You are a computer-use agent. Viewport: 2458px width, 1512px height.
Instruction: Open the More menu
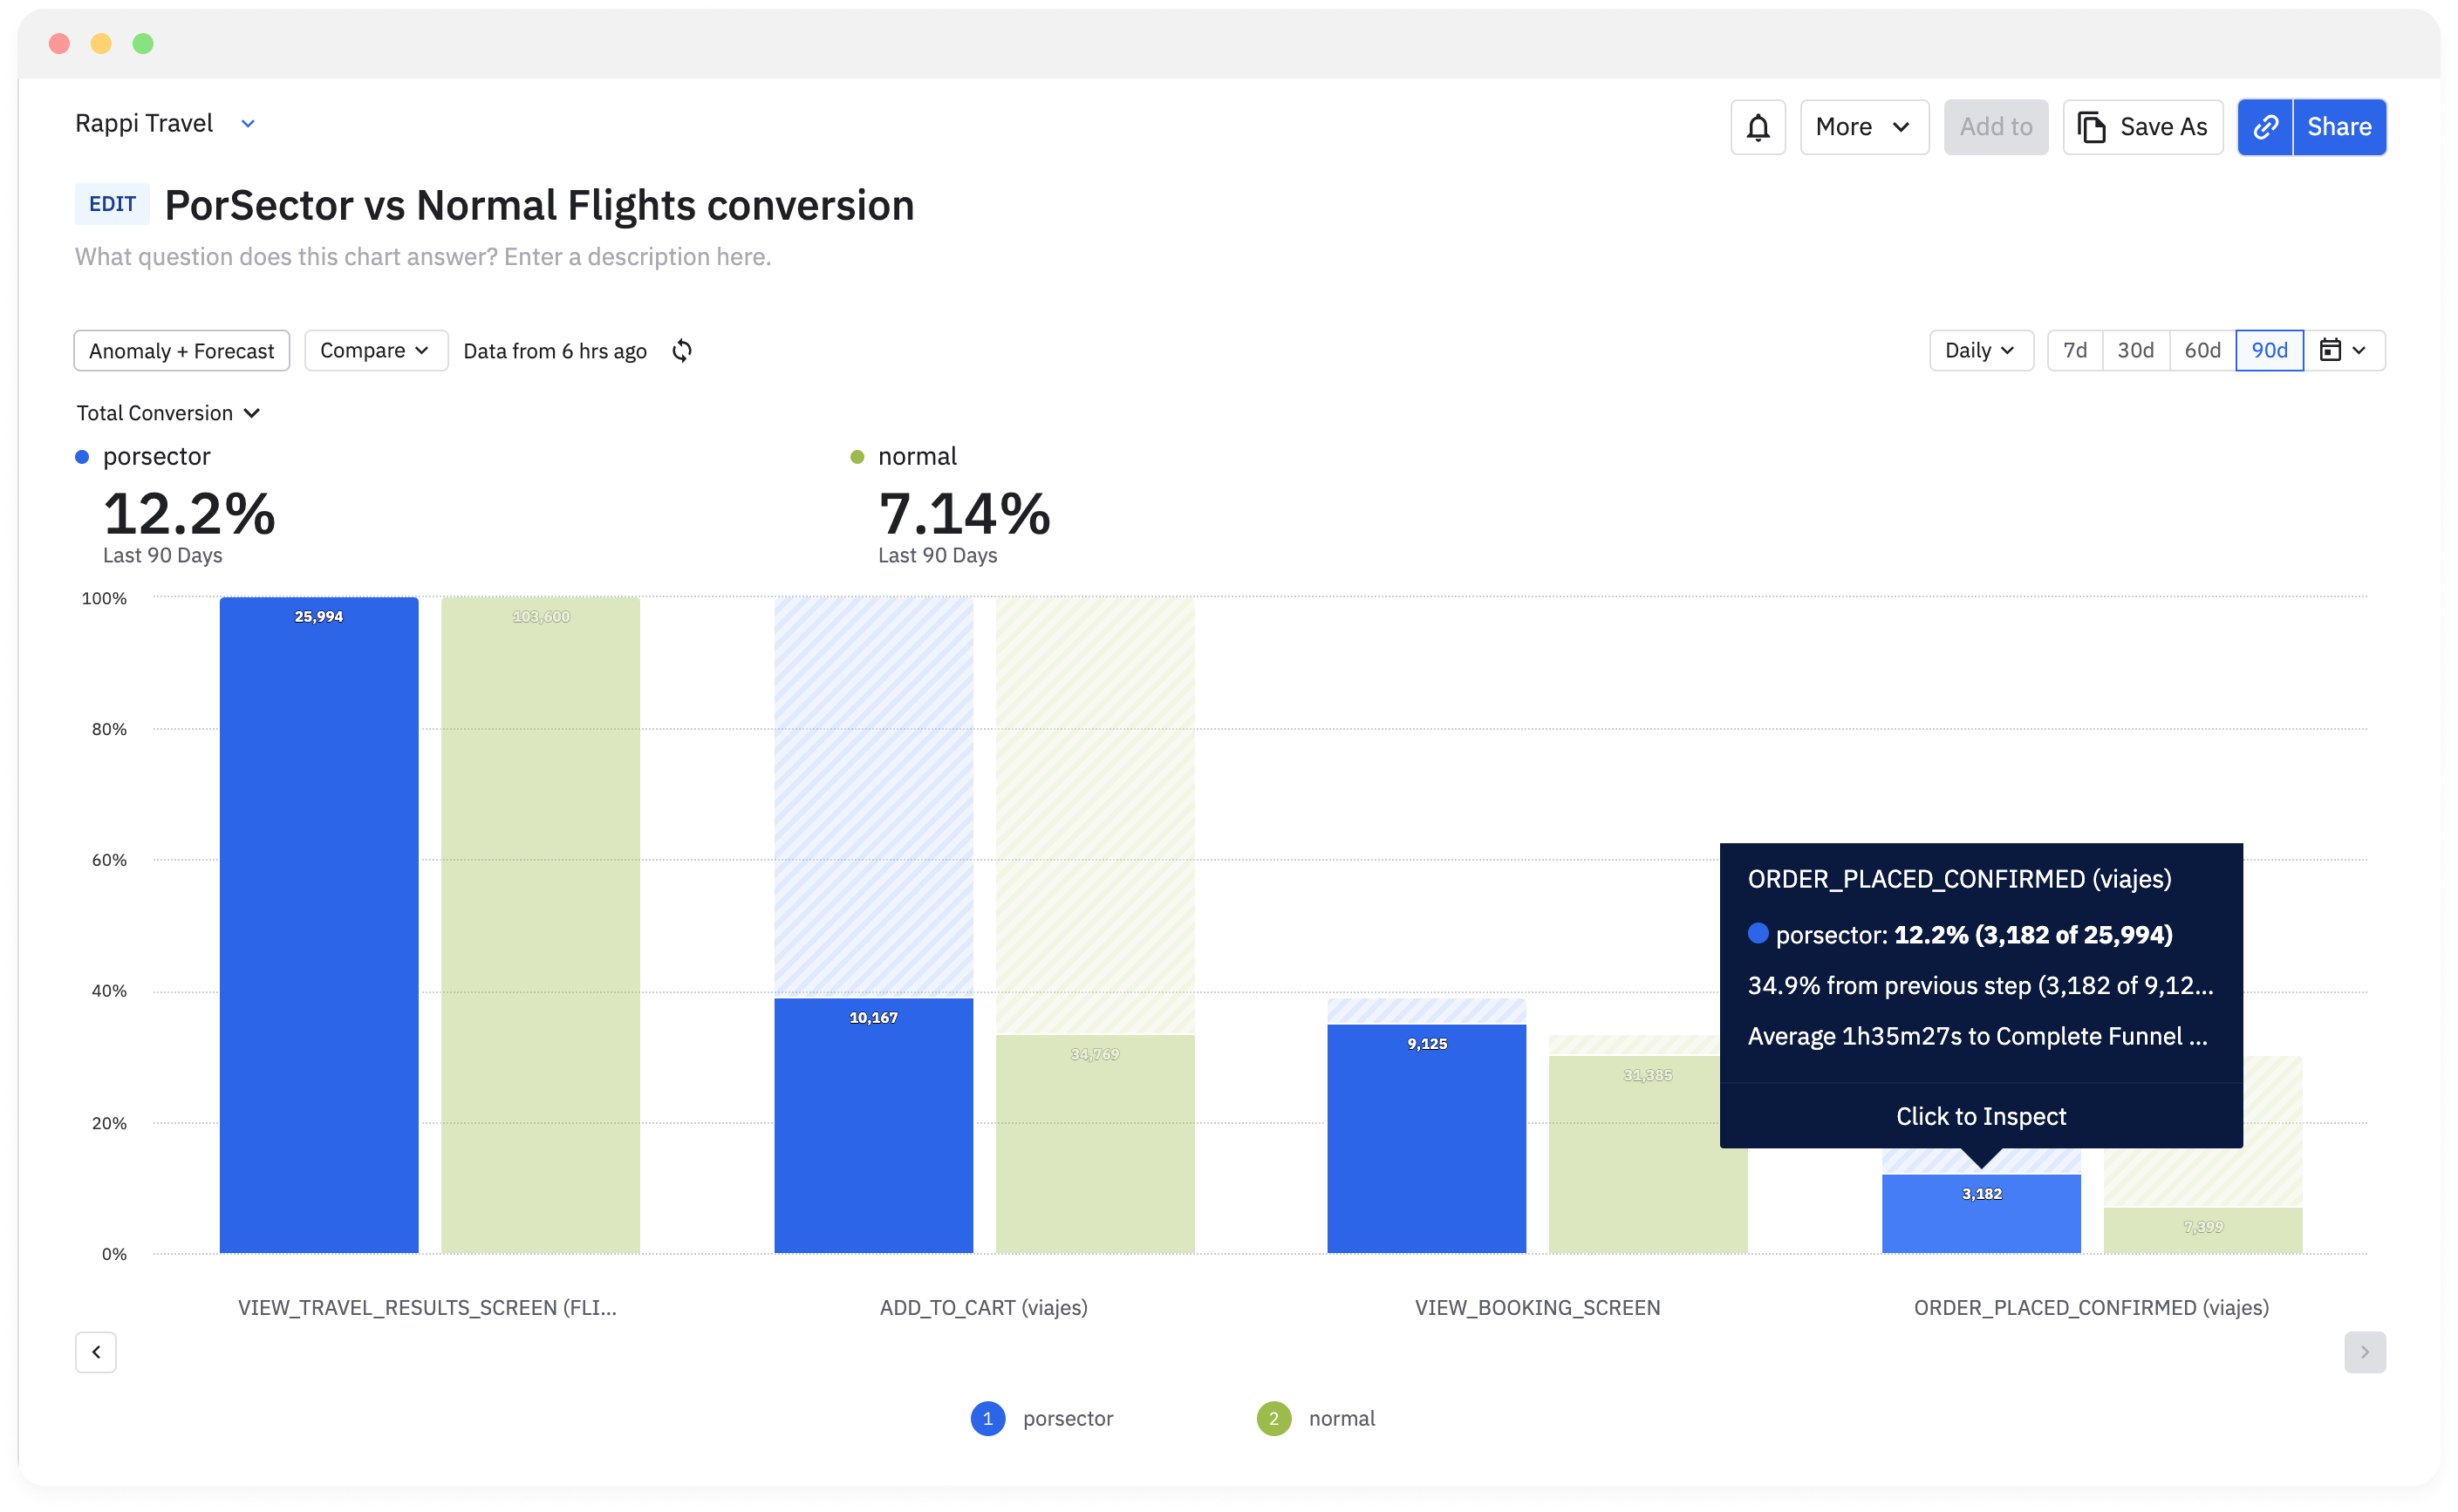click(1863, 127)
